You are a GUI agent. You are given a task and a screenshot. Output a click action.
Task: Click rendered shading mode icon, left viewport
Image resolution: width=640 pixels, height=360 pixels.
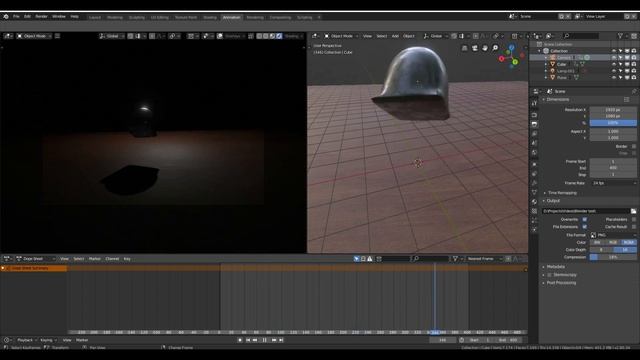(279, 36)
